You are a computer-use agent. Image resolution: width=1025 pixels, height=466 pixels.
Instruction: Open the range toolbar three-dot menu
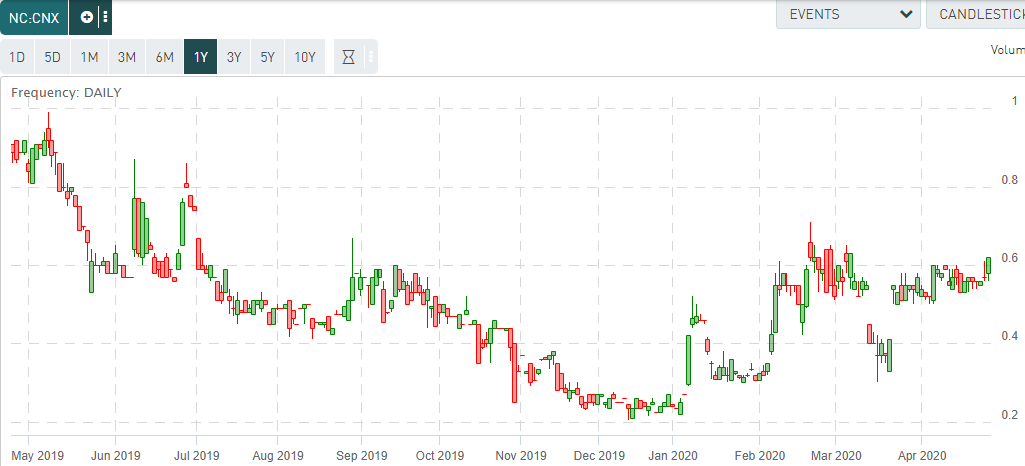coord(371,57)
